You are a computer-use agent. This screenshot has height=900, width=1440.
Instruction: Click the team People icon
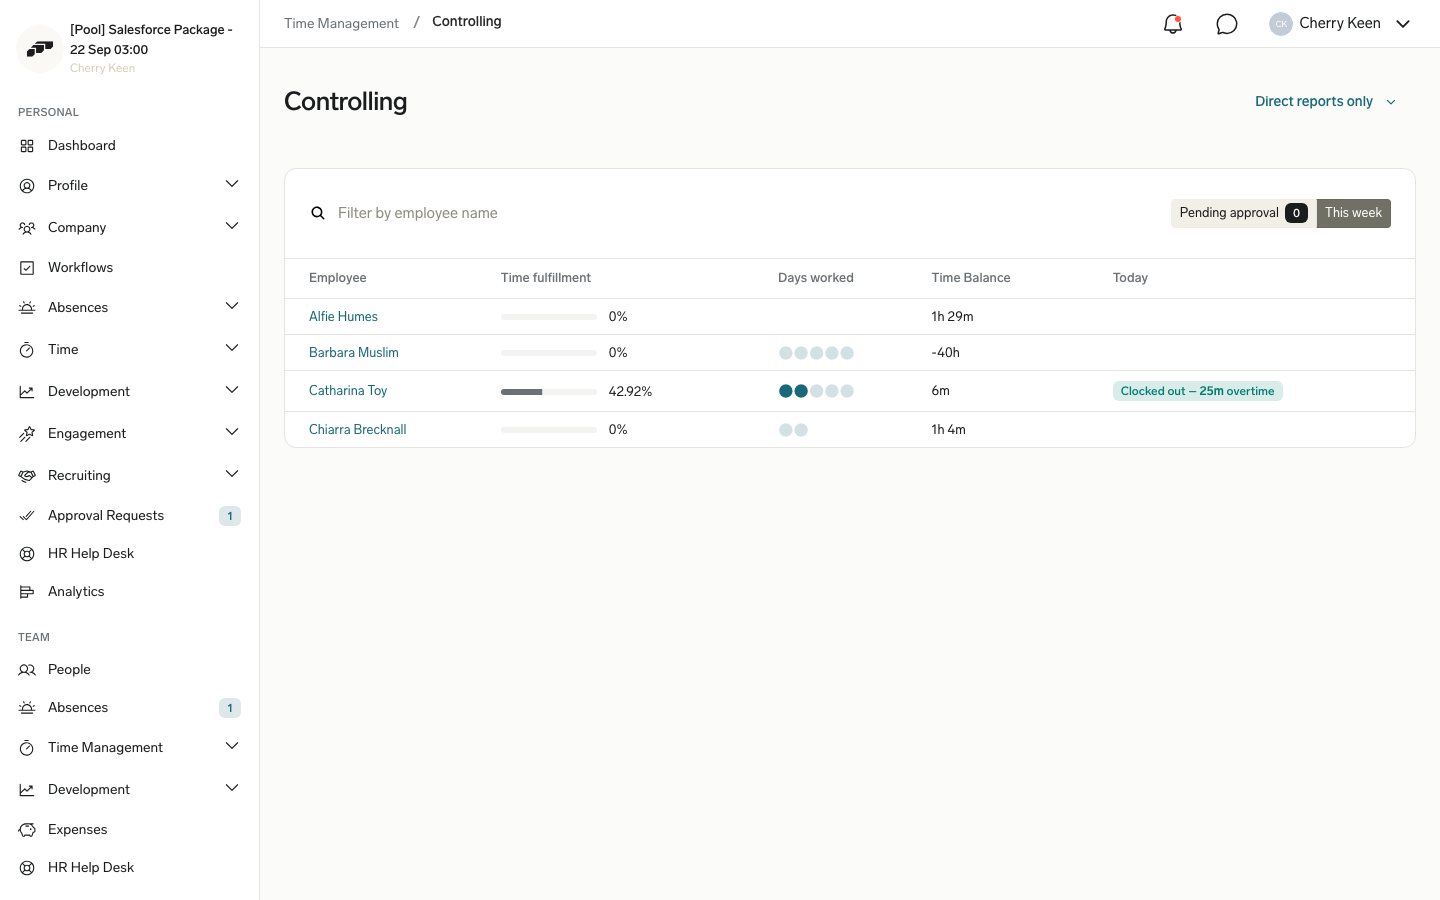pyautogui.click(x=27, y=670)
